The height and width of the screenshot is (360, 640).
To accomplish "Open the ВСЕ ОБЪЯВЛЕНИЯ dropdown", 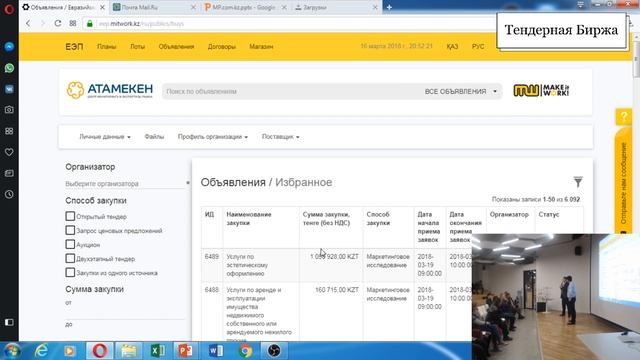I will tap(461, 91).
